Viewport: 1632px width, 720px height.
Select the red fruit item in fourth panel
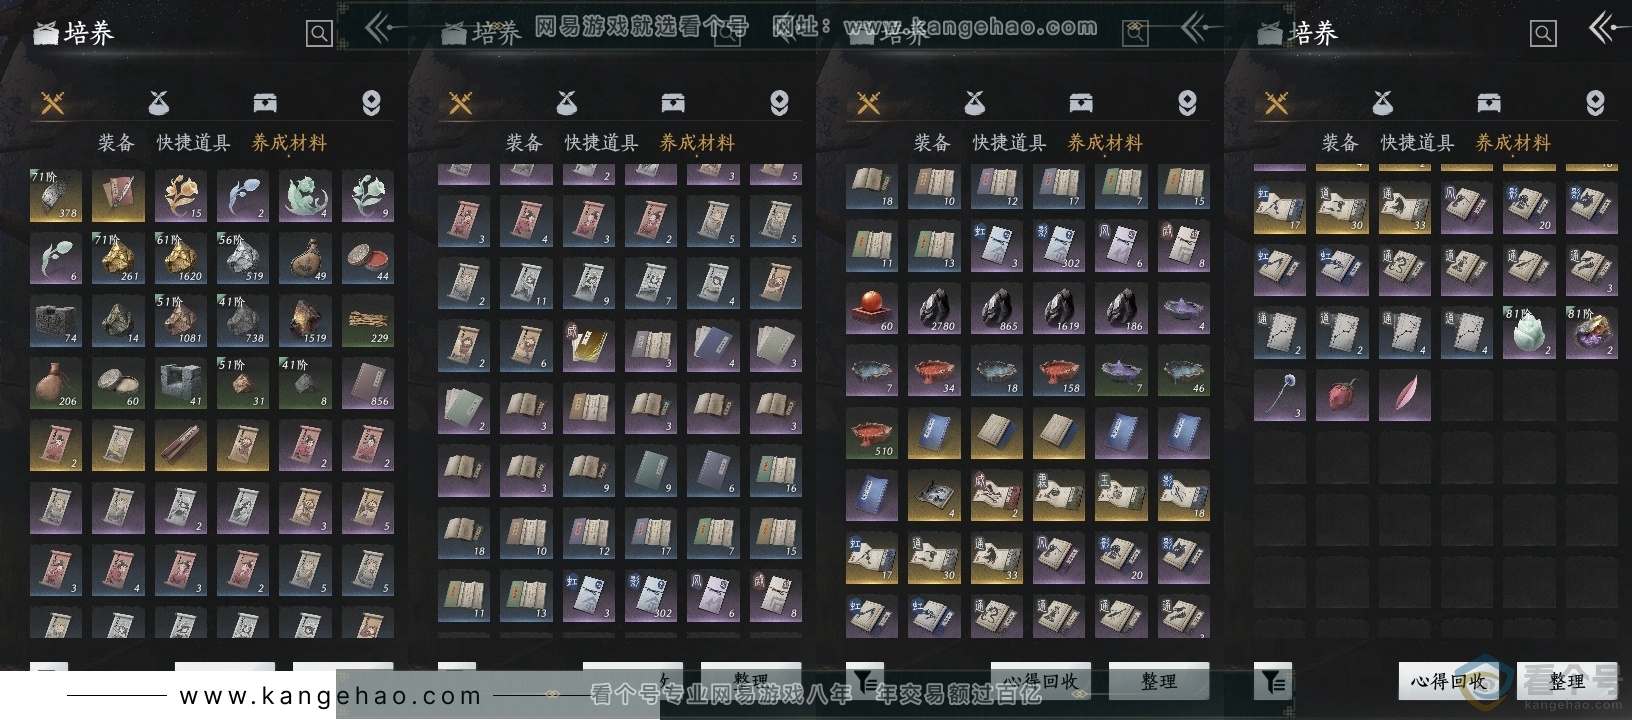click(x=1342, y=395)
